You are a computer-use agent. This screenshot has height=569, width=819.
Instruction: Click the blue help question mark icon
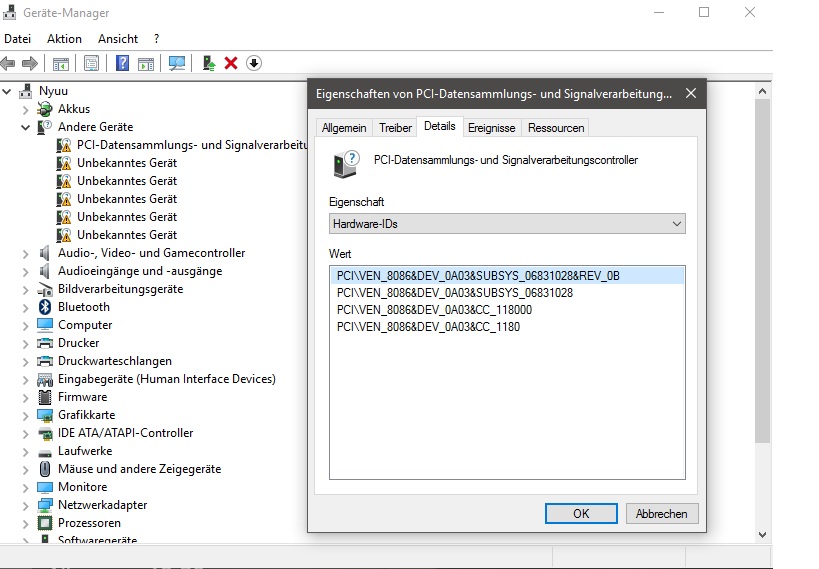pos(123,63)
